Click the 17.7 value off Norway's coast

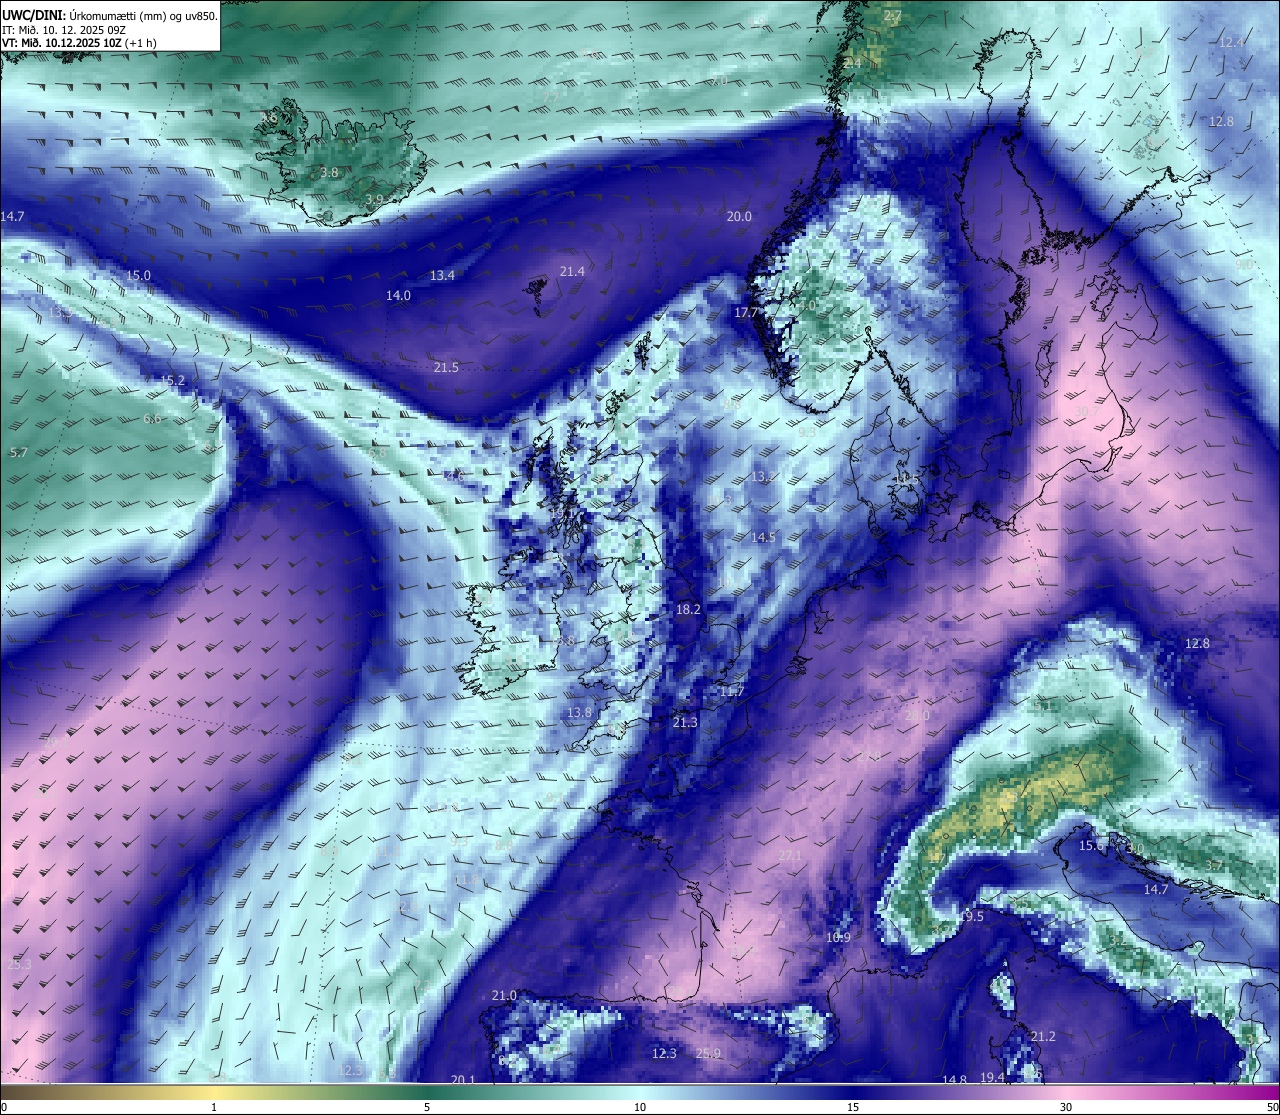746,312
